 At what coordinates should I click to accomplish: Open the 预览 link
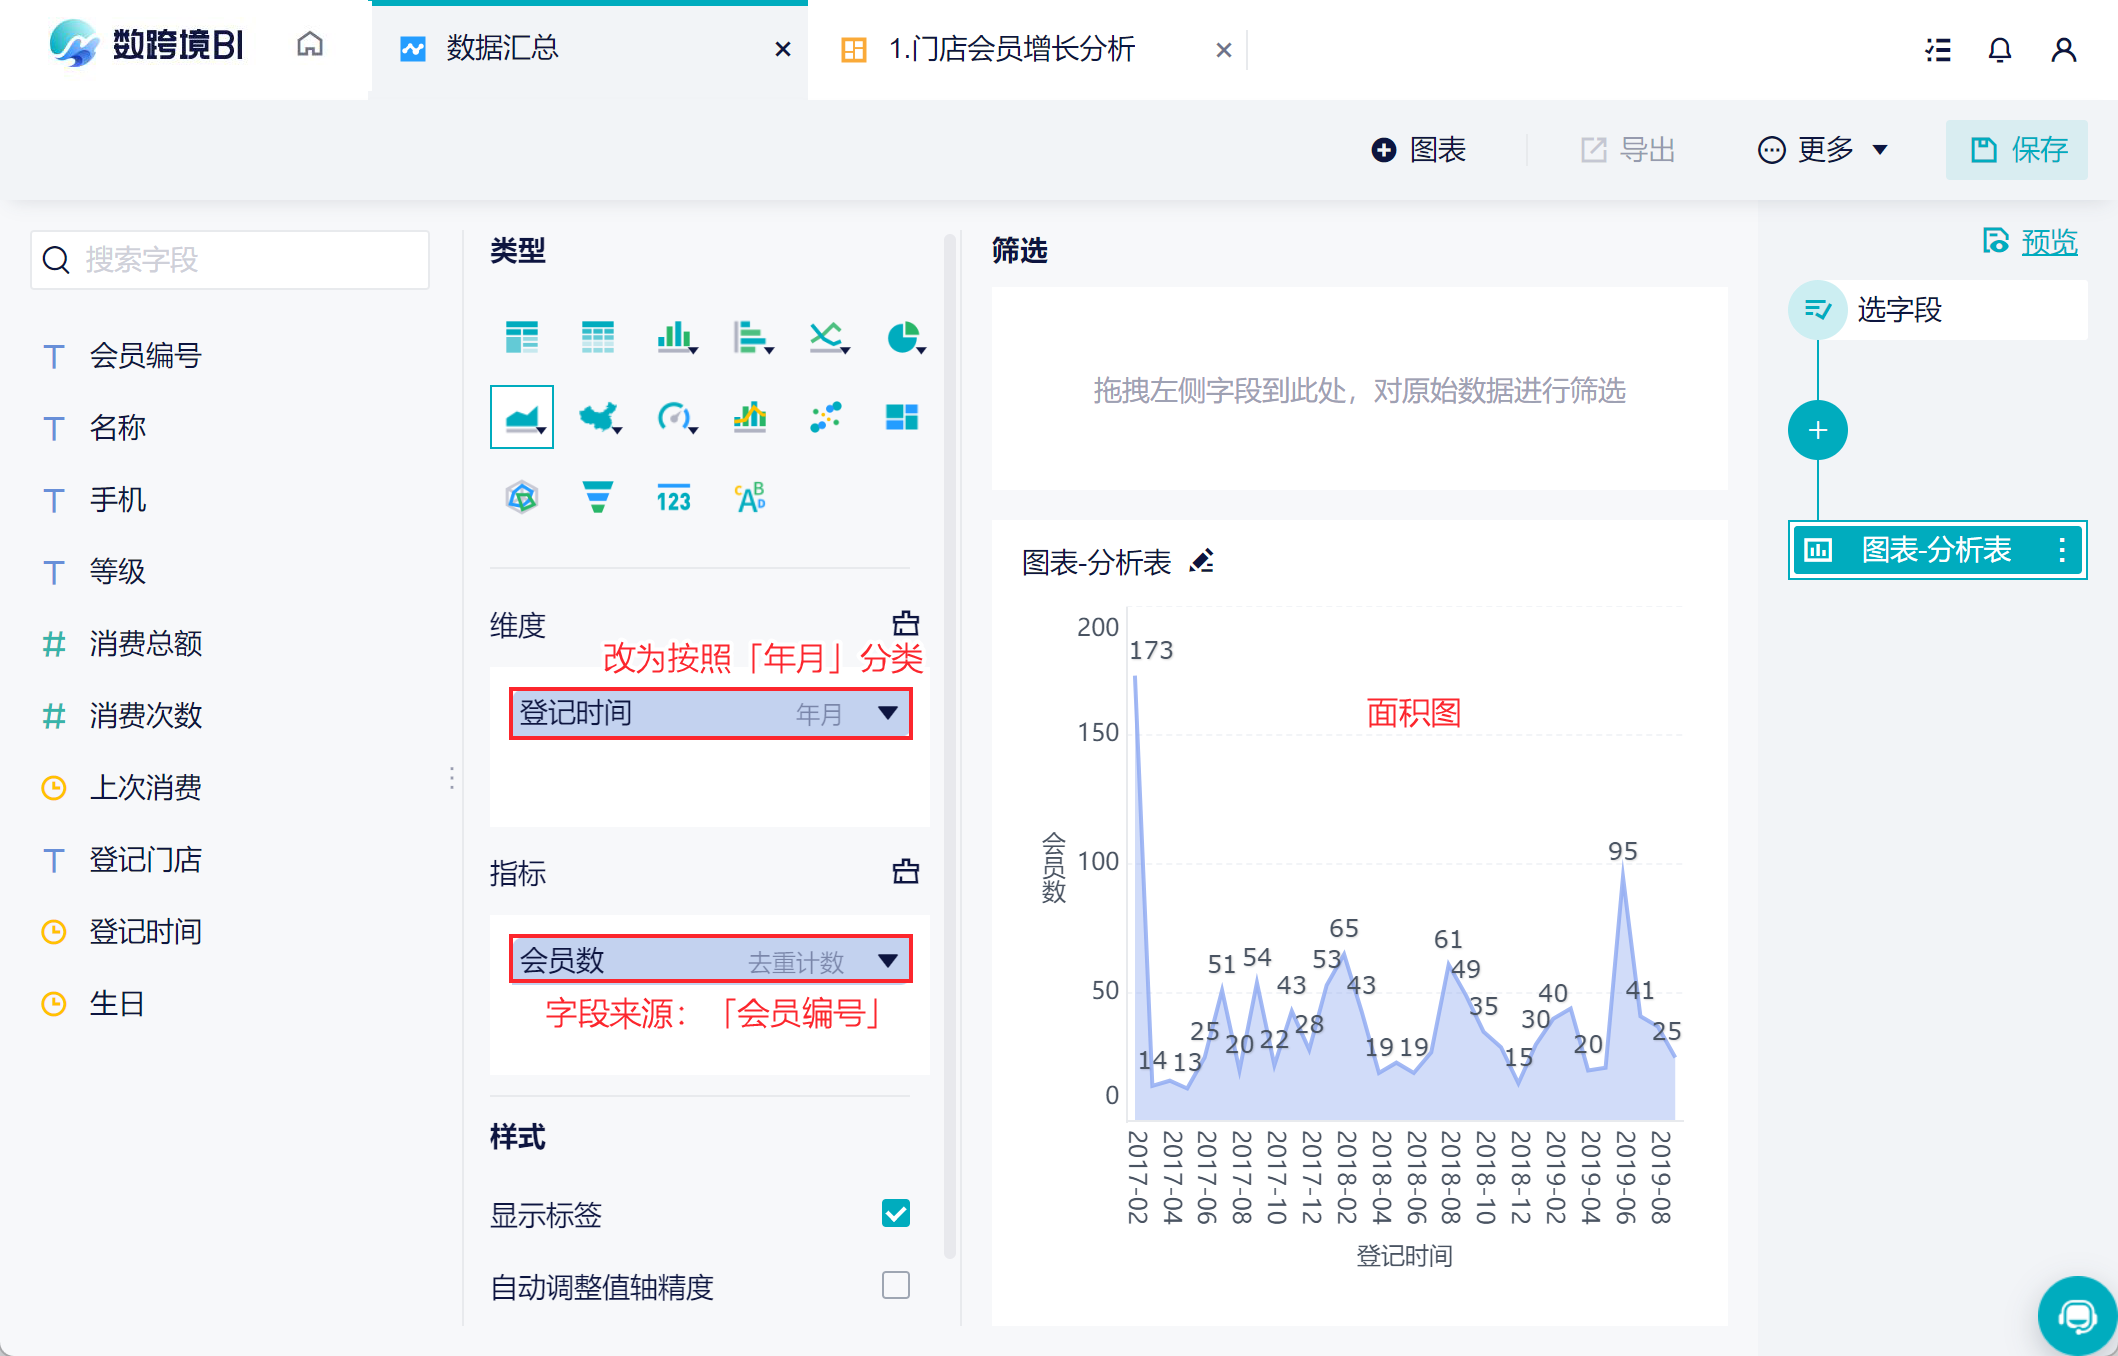pyautogui.click(x=2049, y=242)
